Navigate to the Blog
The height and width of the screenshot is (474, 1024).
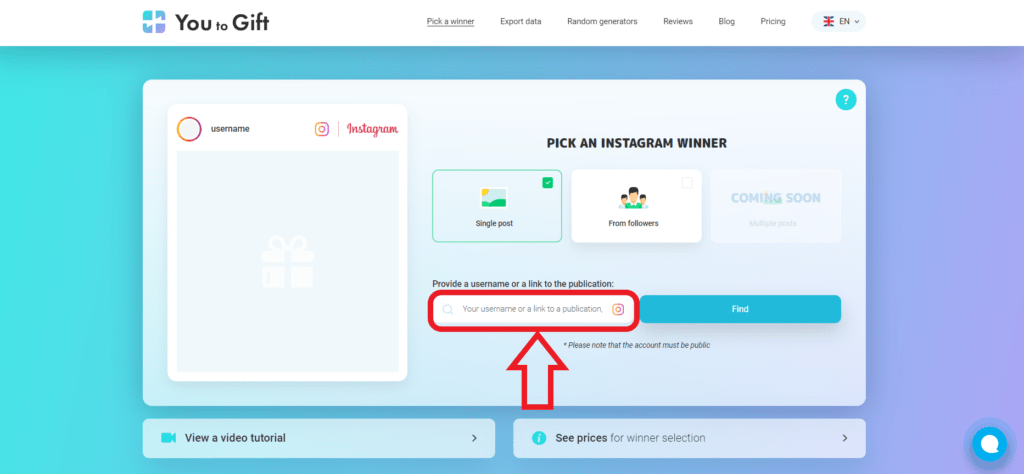tap(726, 22)
